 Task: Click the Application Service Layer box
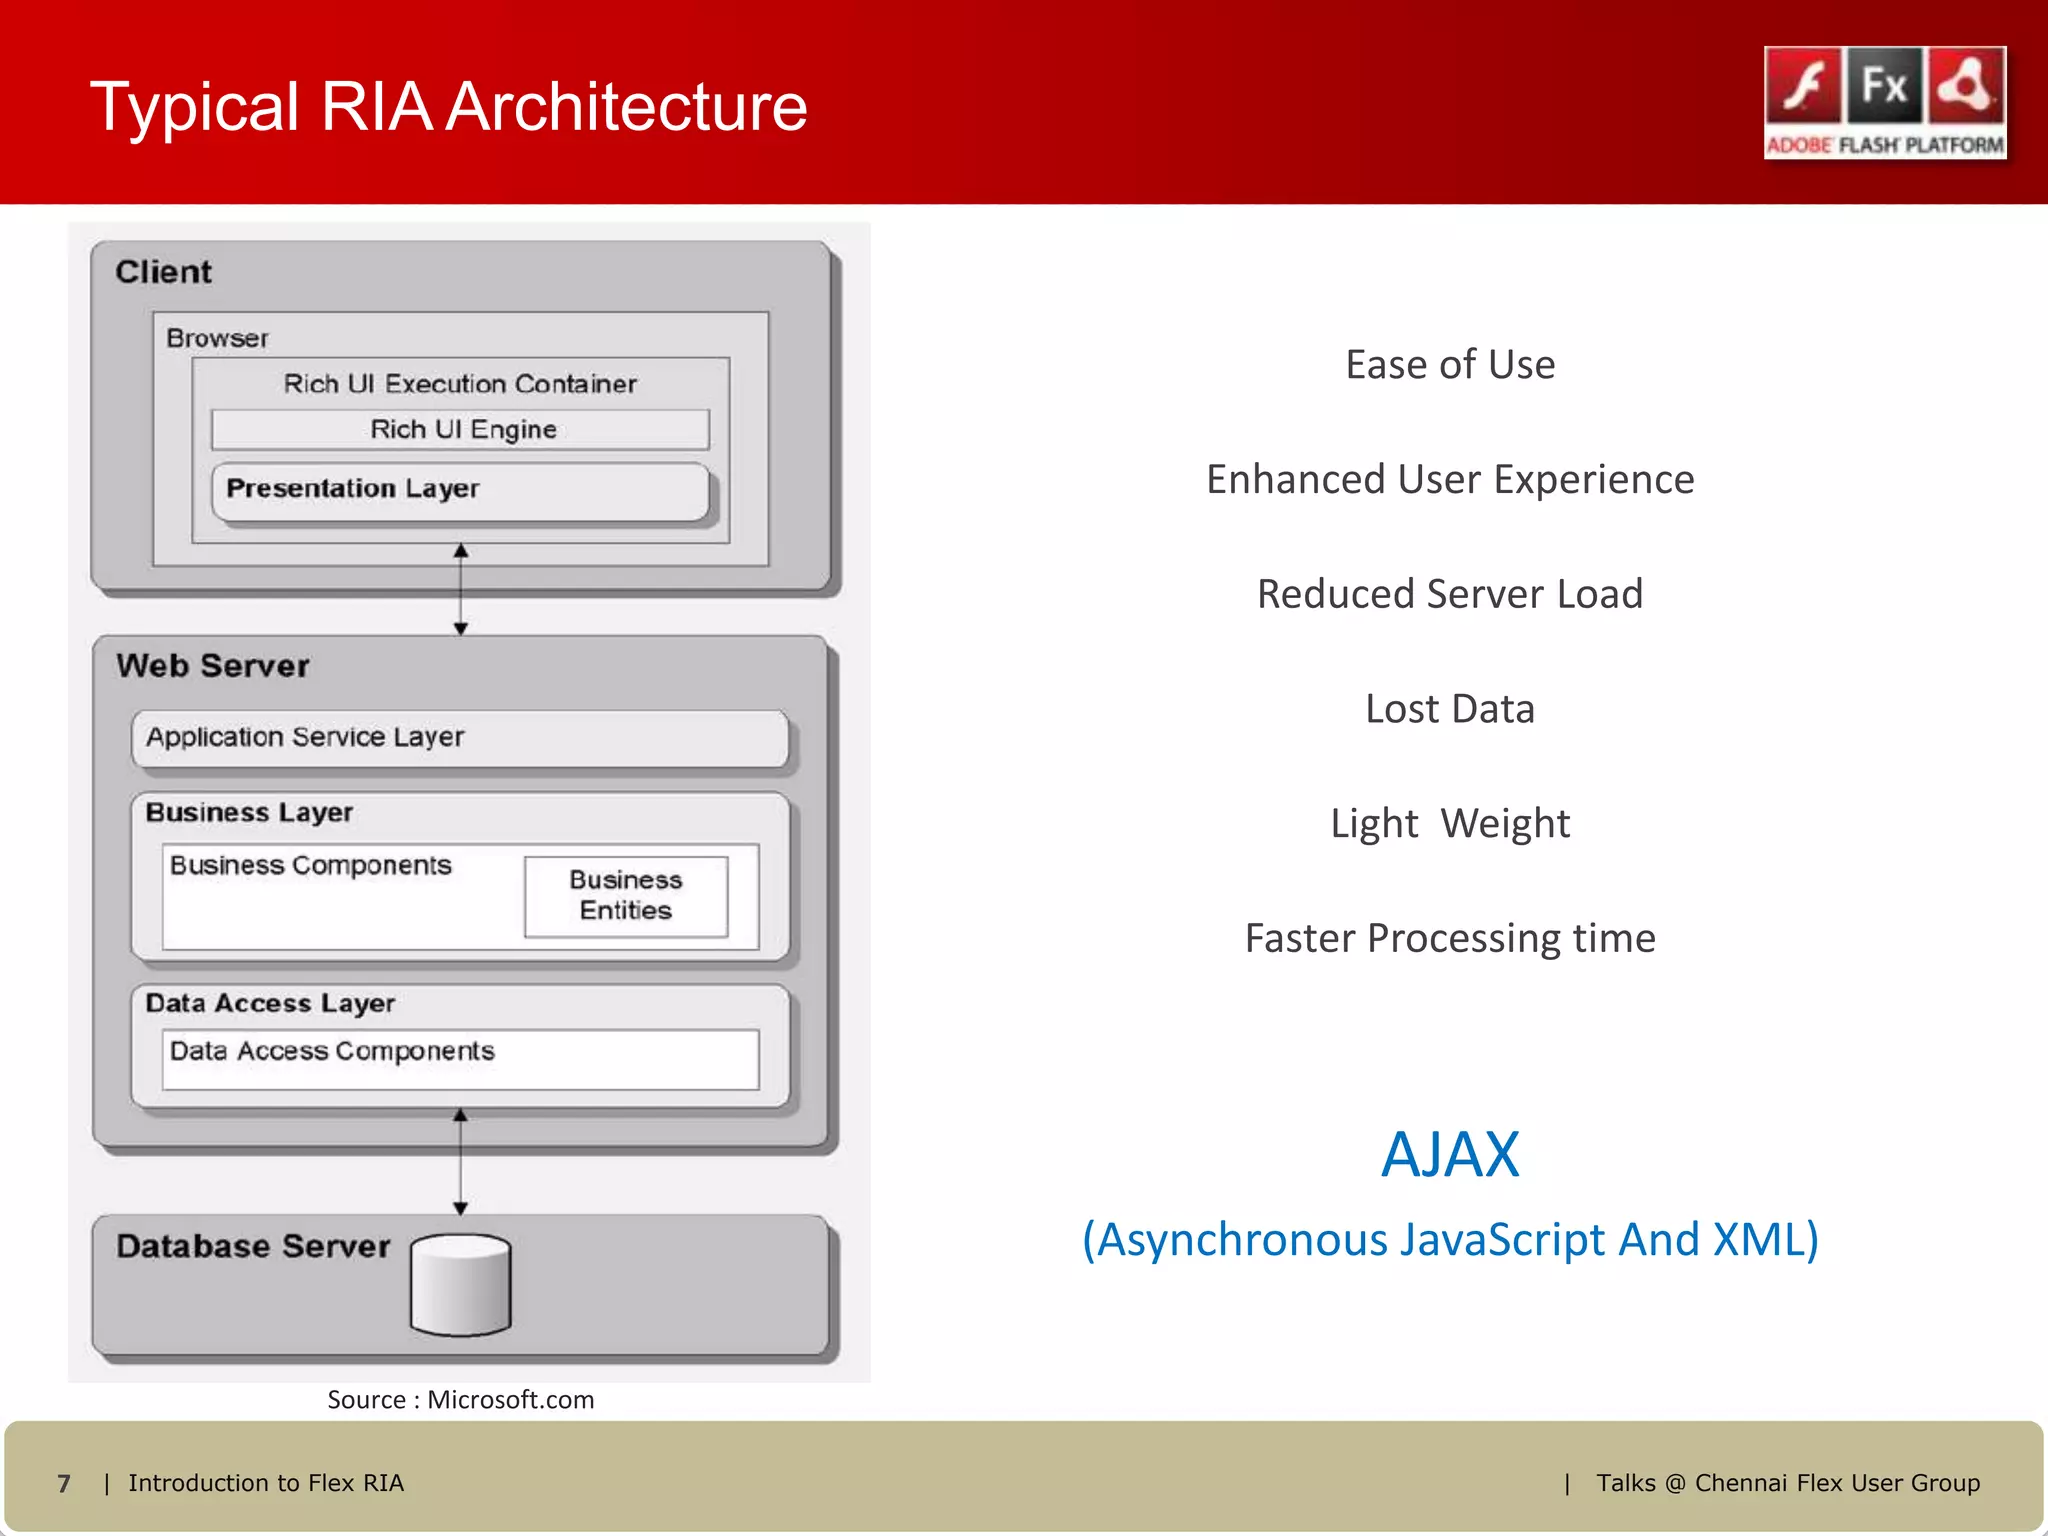460,738
